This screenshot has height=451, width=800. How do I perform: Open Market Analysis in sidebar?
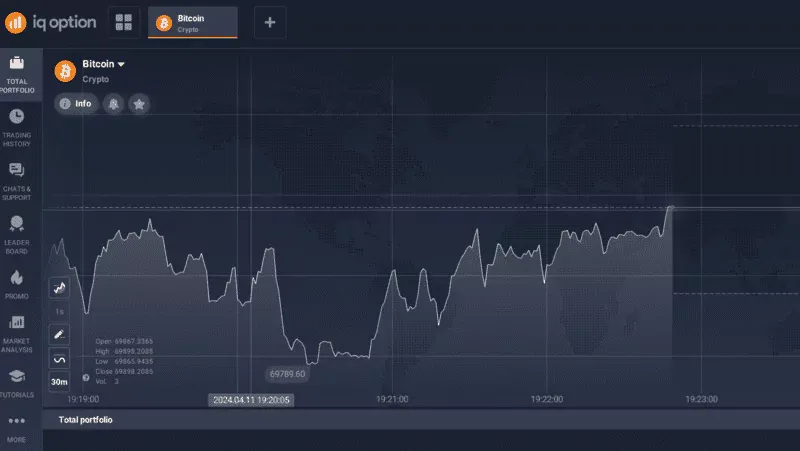pyautogui.click(x=17, y=334)
